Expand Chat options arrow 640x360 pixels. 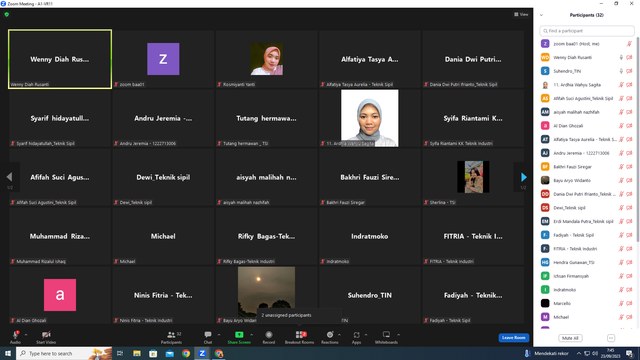[219, 335]
